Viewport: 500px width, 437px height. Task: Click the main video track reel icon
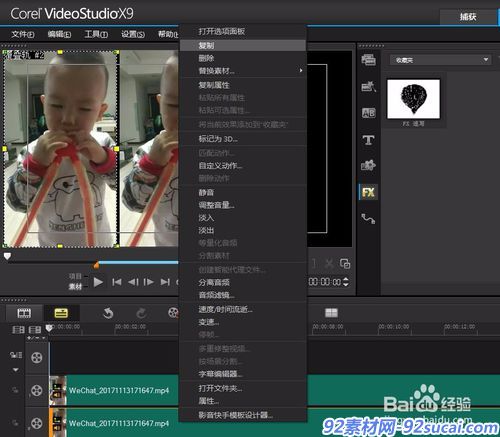click(x=37, y=358)
